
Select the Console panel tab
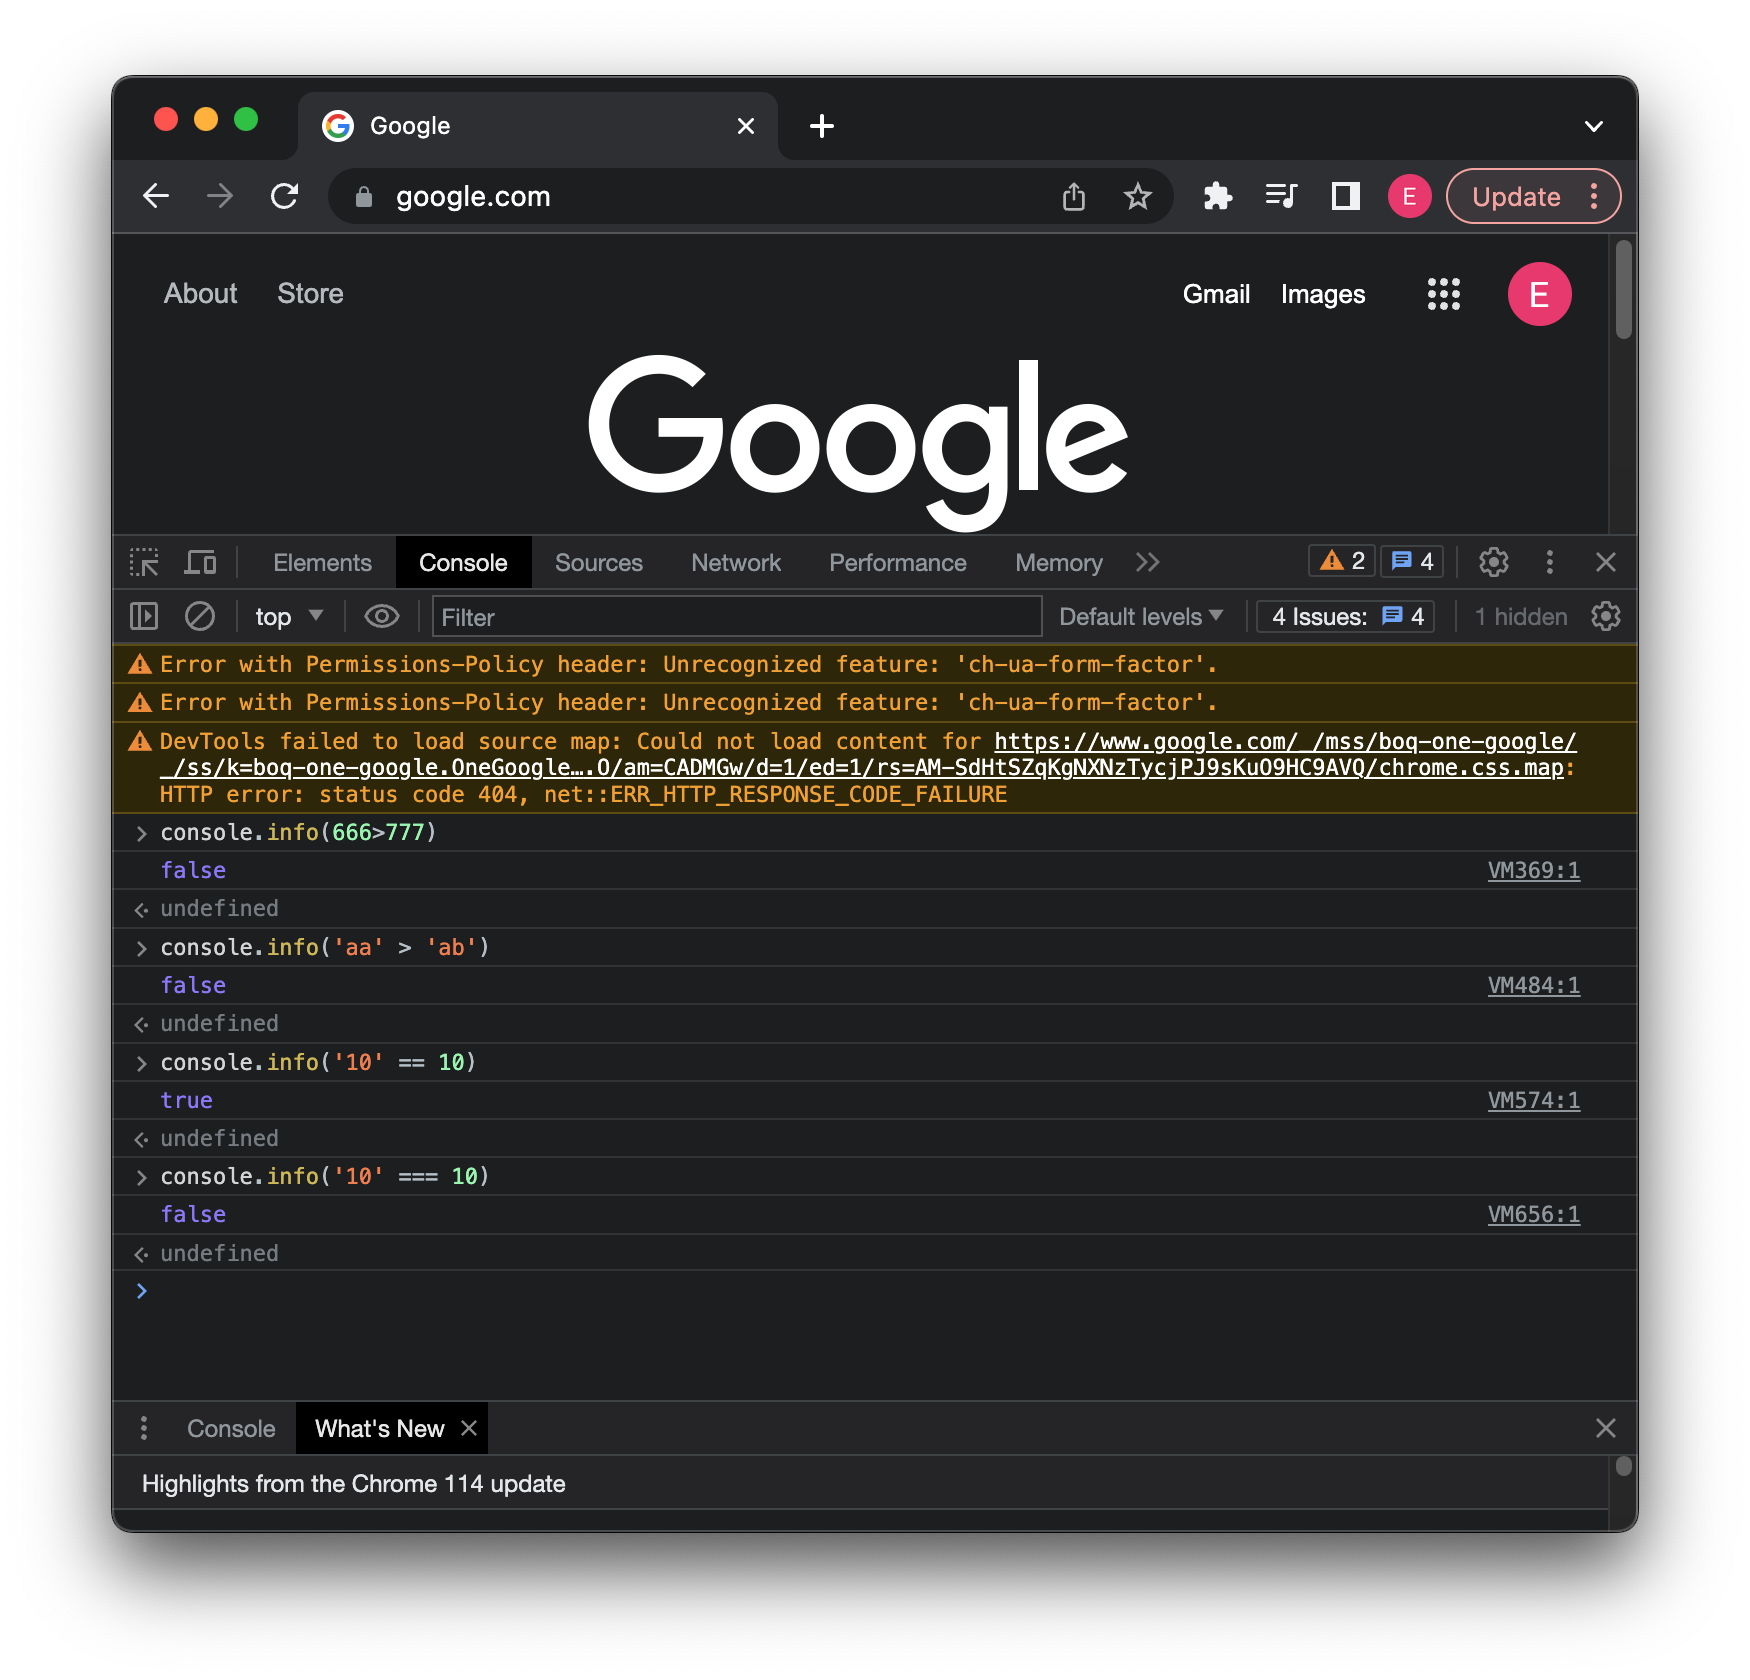point(463,563)
